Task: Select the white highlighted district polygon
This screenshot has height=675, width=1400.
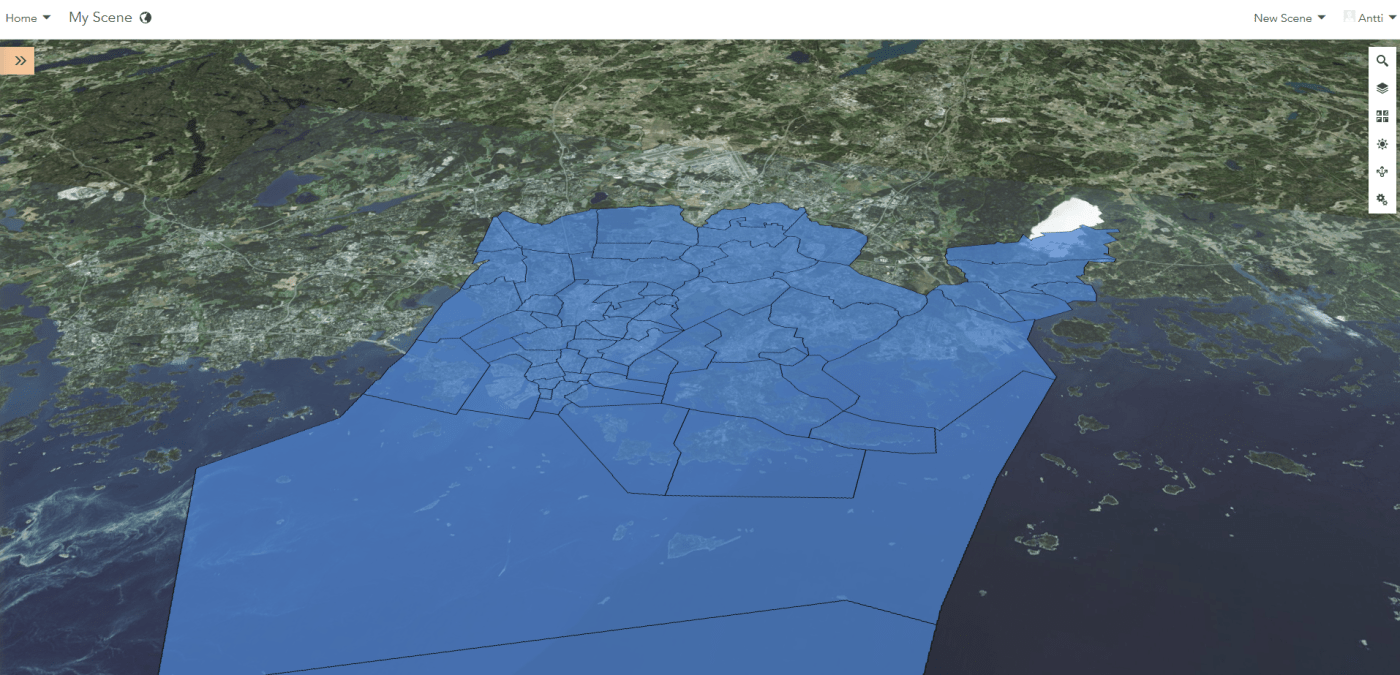Action: (x=1068, y=215)
